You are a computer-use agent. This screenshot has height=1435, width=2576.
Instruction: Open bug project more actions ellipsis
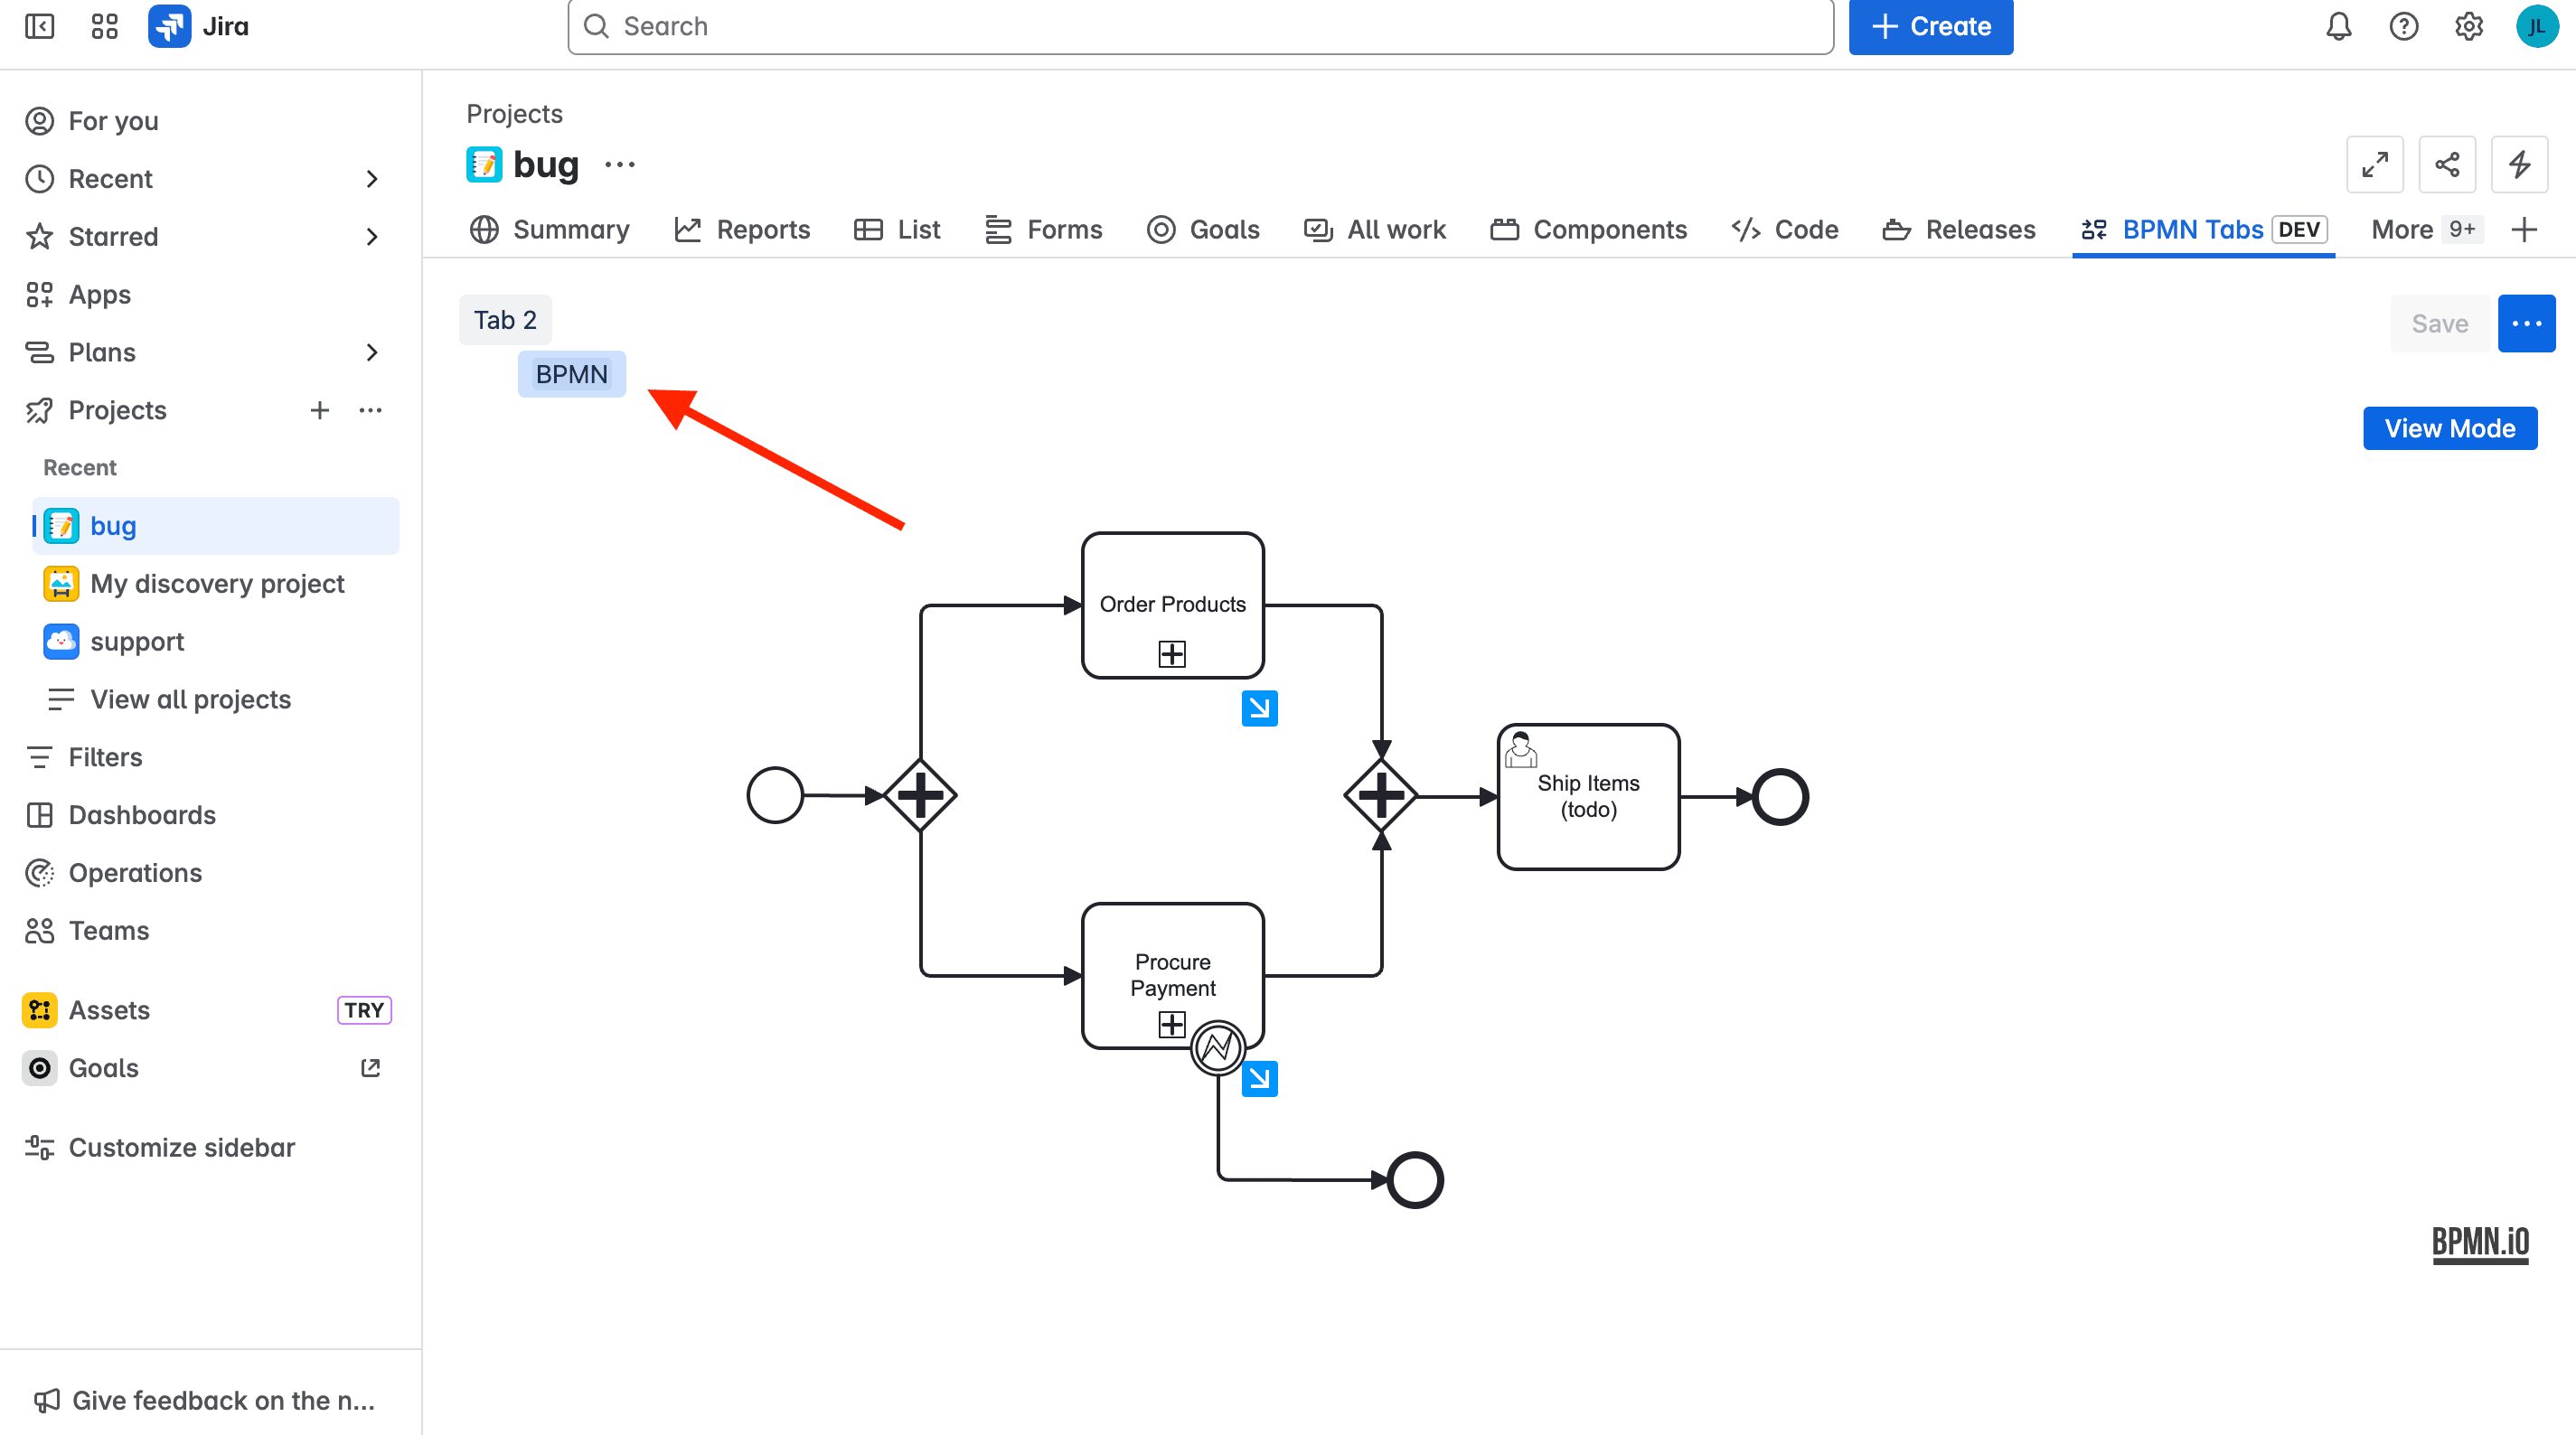pos(620,165)
